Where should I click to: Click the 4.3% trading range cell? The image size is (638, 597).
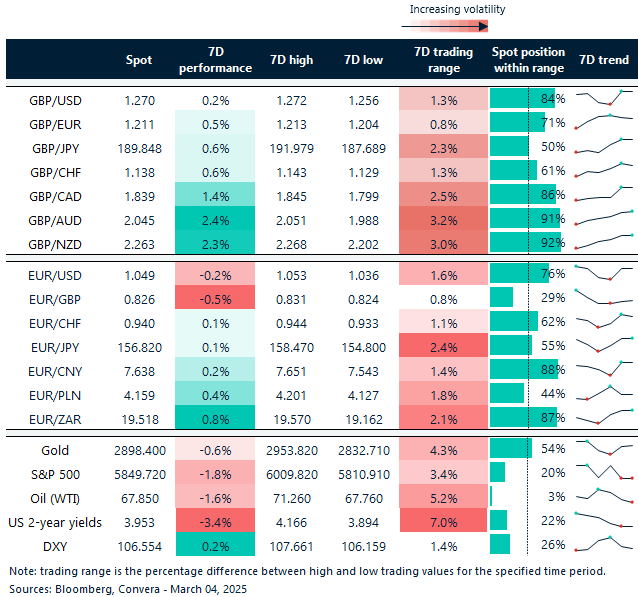(444, 448)
